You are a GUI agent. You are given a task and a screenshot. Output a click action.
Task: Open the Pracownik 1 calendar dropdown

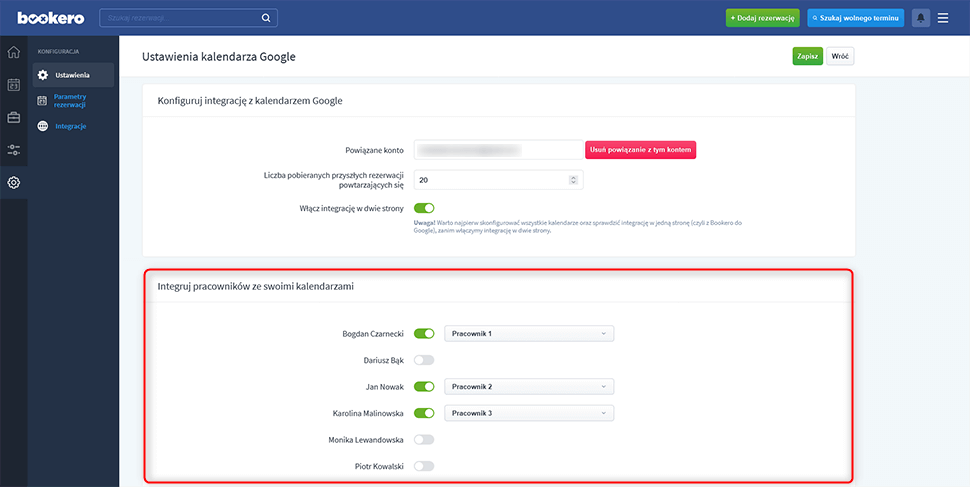coord(530,334)
